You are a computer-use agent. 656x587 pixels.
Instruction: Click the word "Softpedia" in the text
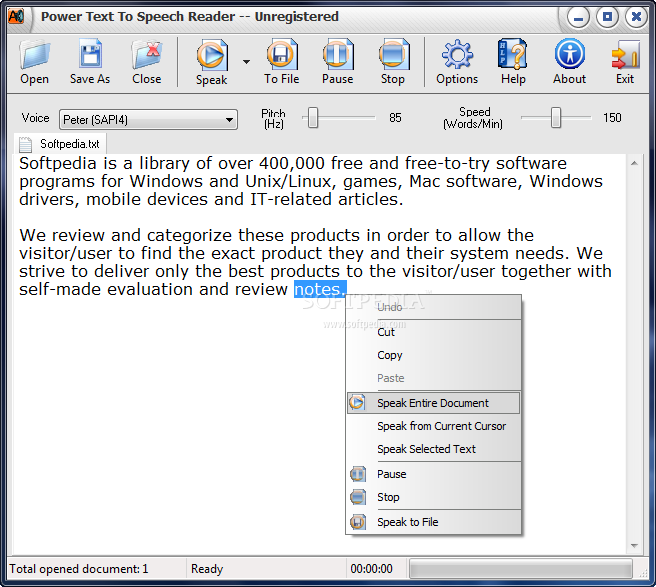(58, 164)
